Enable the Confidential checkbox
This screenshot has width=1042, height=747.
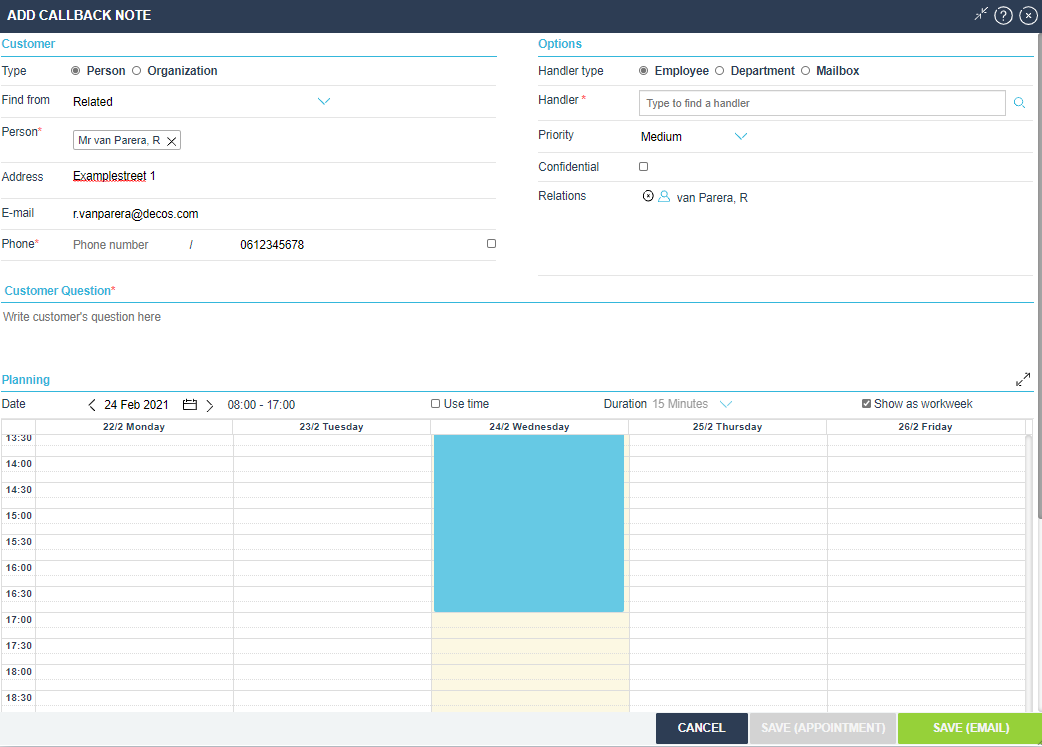coord(643,167)
